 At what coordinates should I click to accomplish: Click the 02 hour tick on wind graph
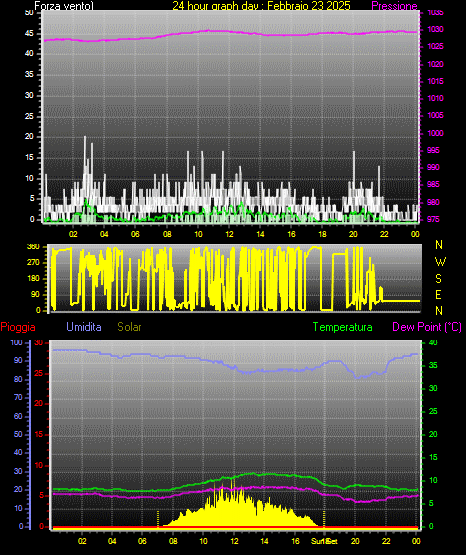click(x=73, y=234)
